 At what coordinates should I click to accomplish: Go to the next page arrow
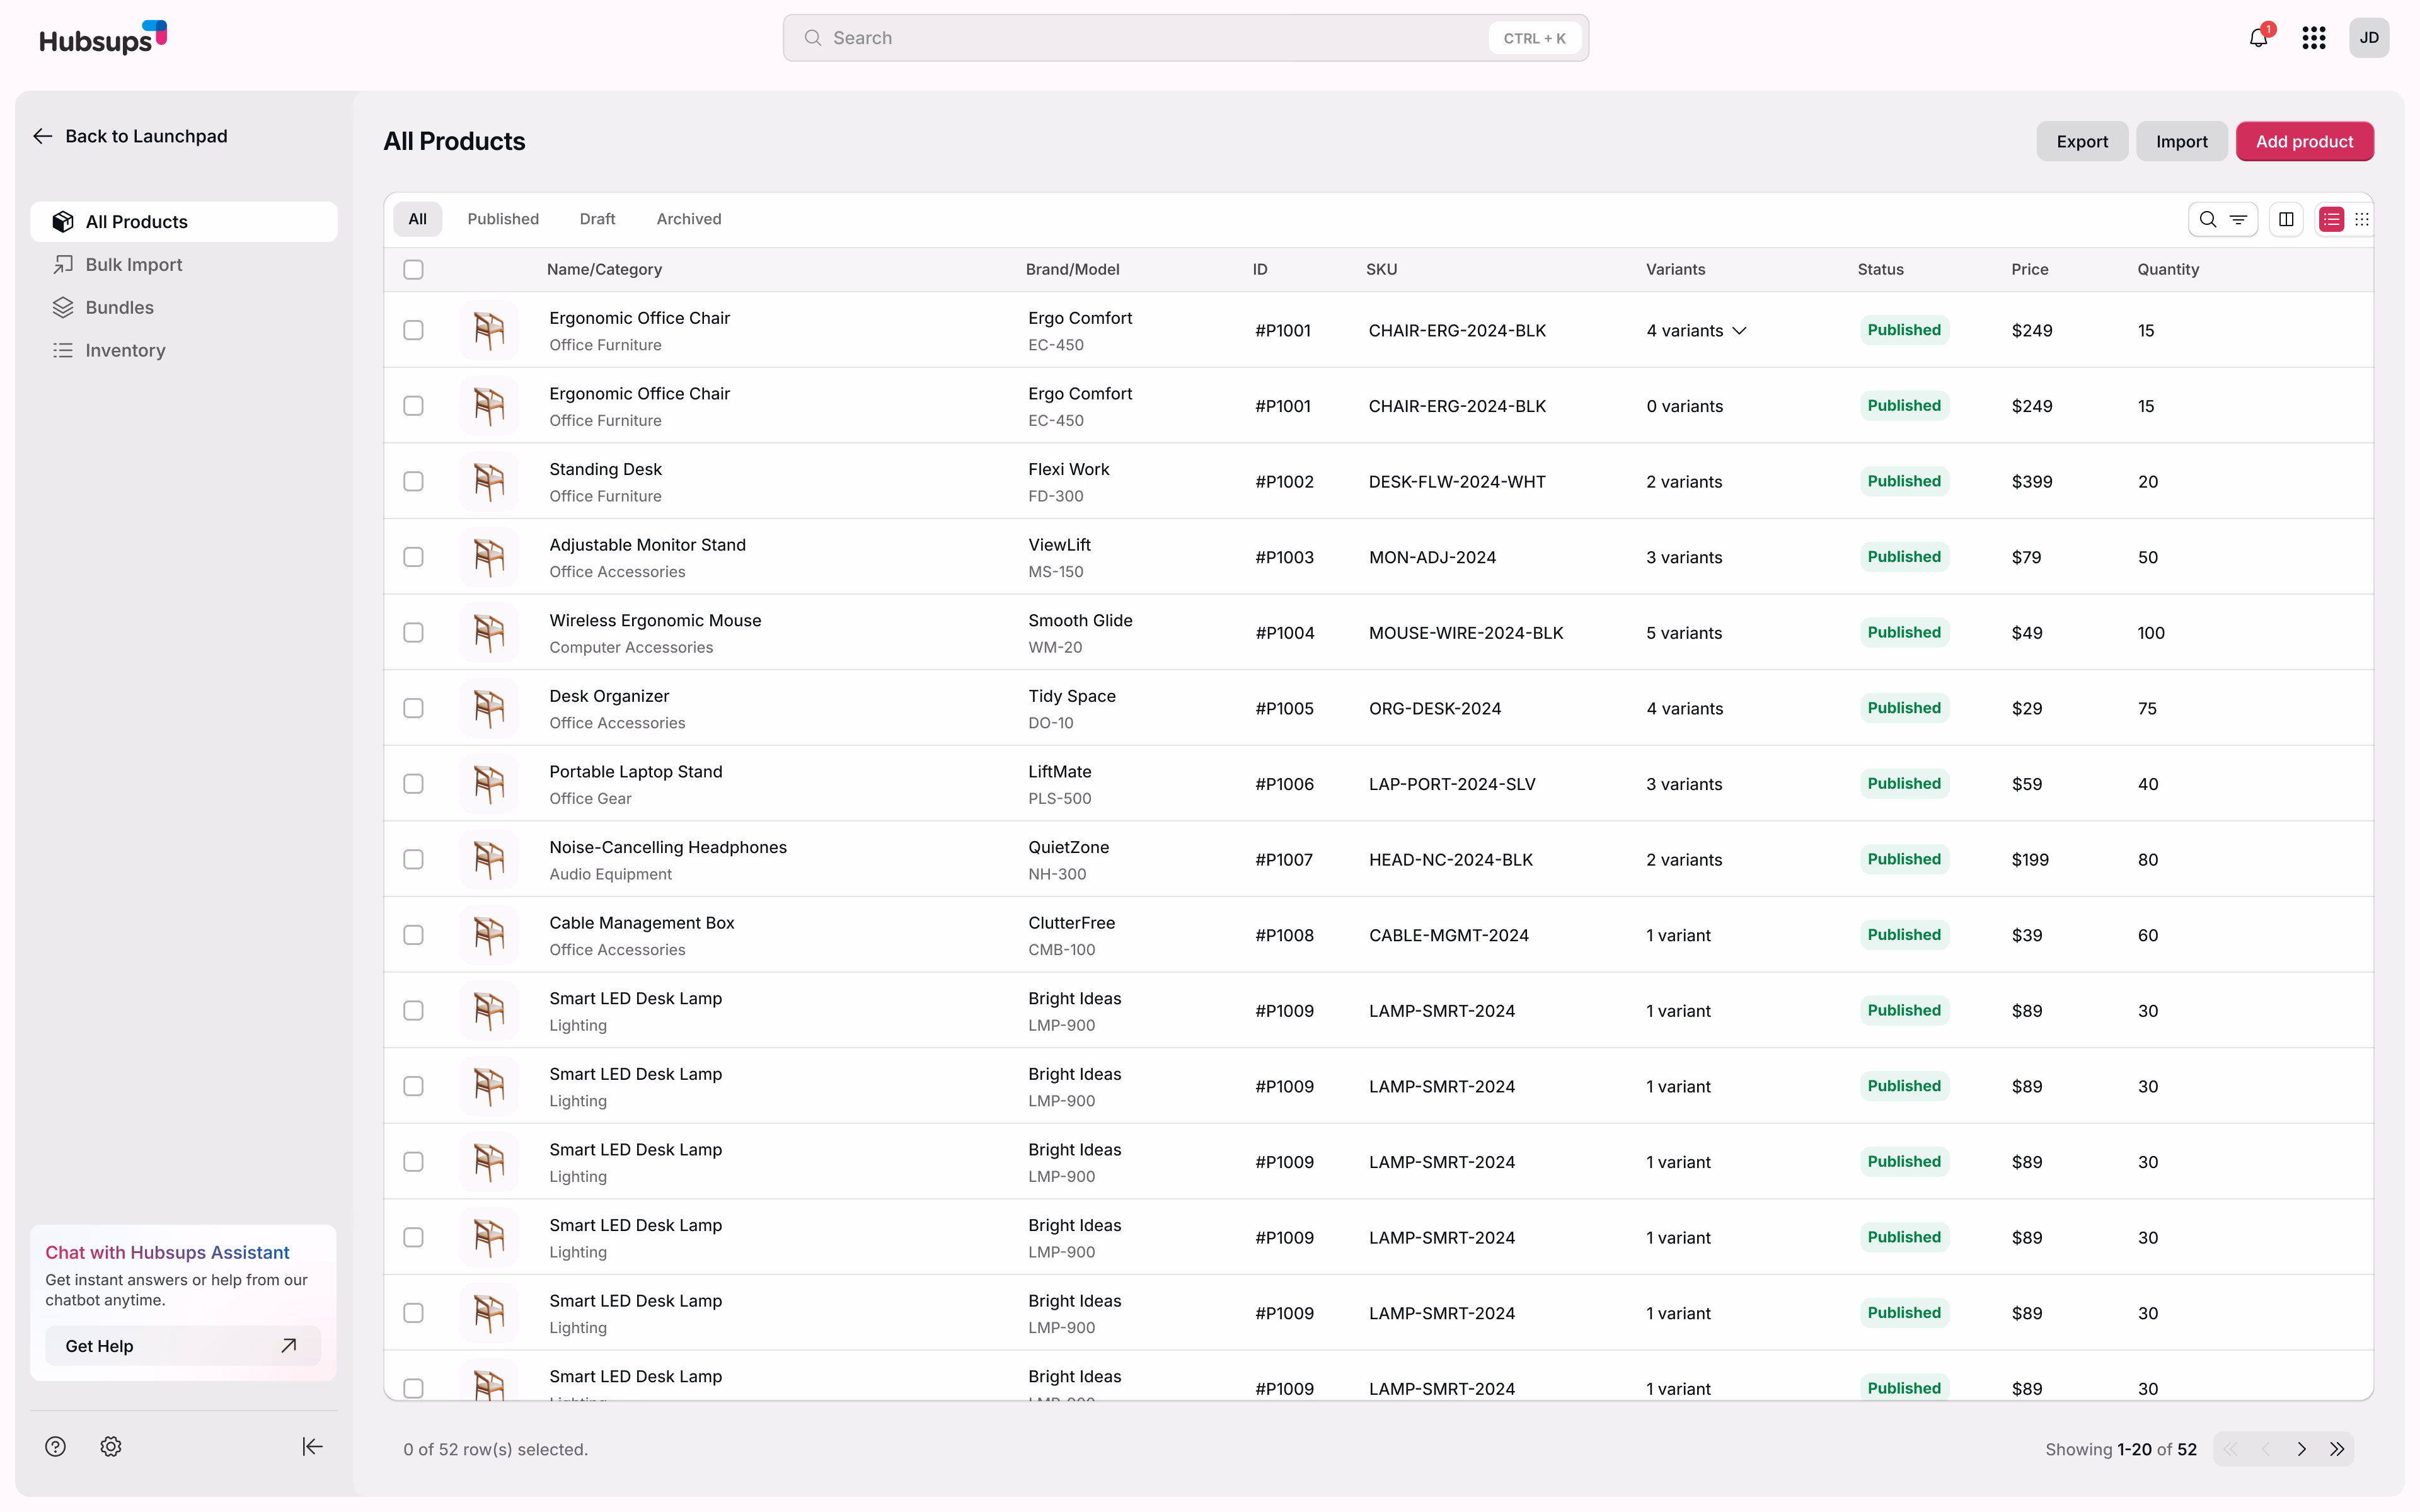pos(2301,1449)
